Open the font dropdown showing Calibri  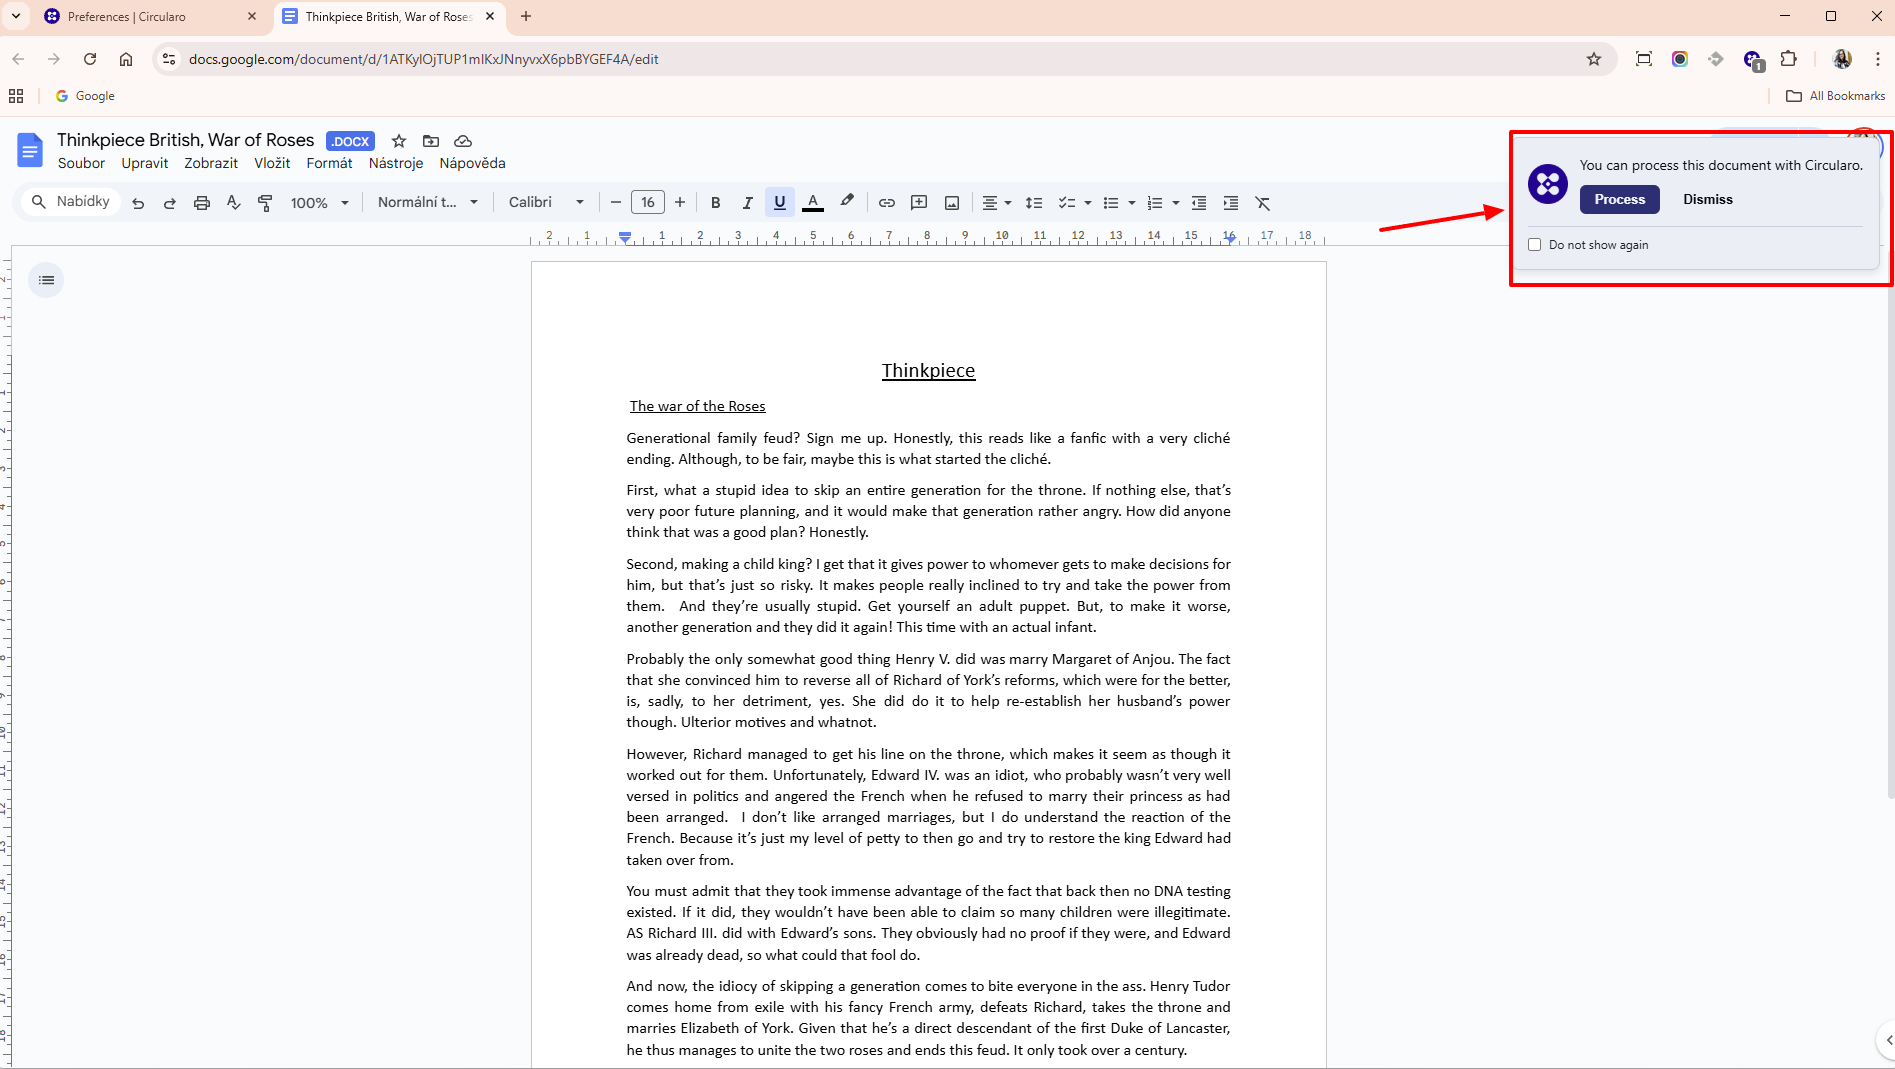tap(545, 202)
